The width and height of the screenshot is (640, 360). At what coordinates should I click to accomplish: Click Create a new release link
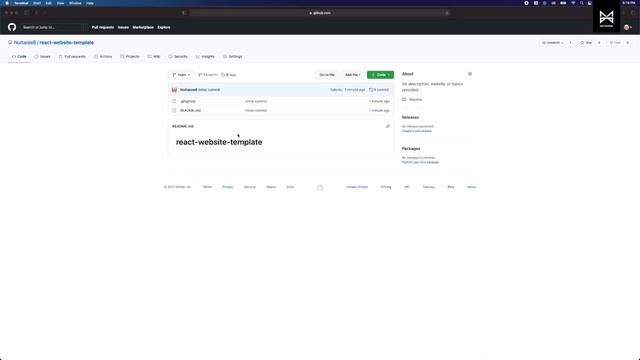coord(417,131)
